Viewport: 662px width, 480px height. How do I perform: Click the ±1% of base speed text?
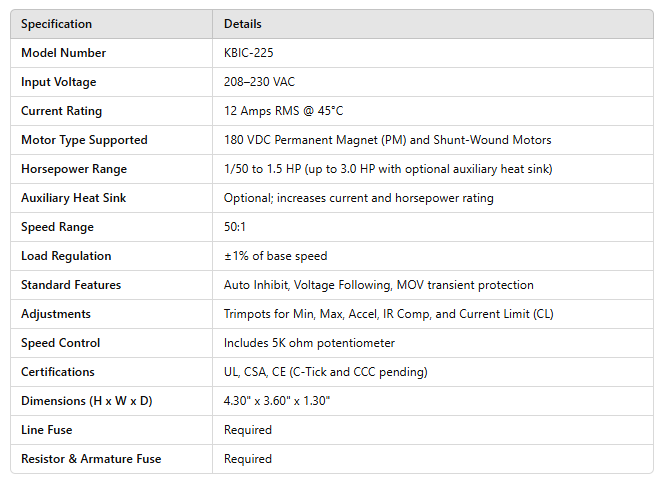(275, 256)
